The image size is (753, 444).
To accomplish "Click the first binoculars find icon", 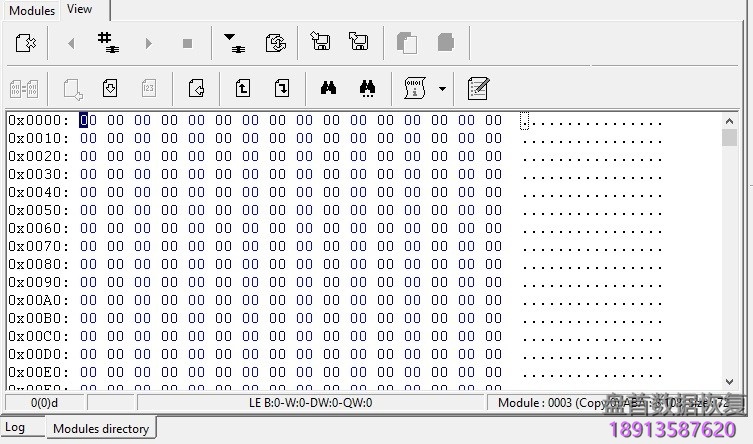I will 327,88.
